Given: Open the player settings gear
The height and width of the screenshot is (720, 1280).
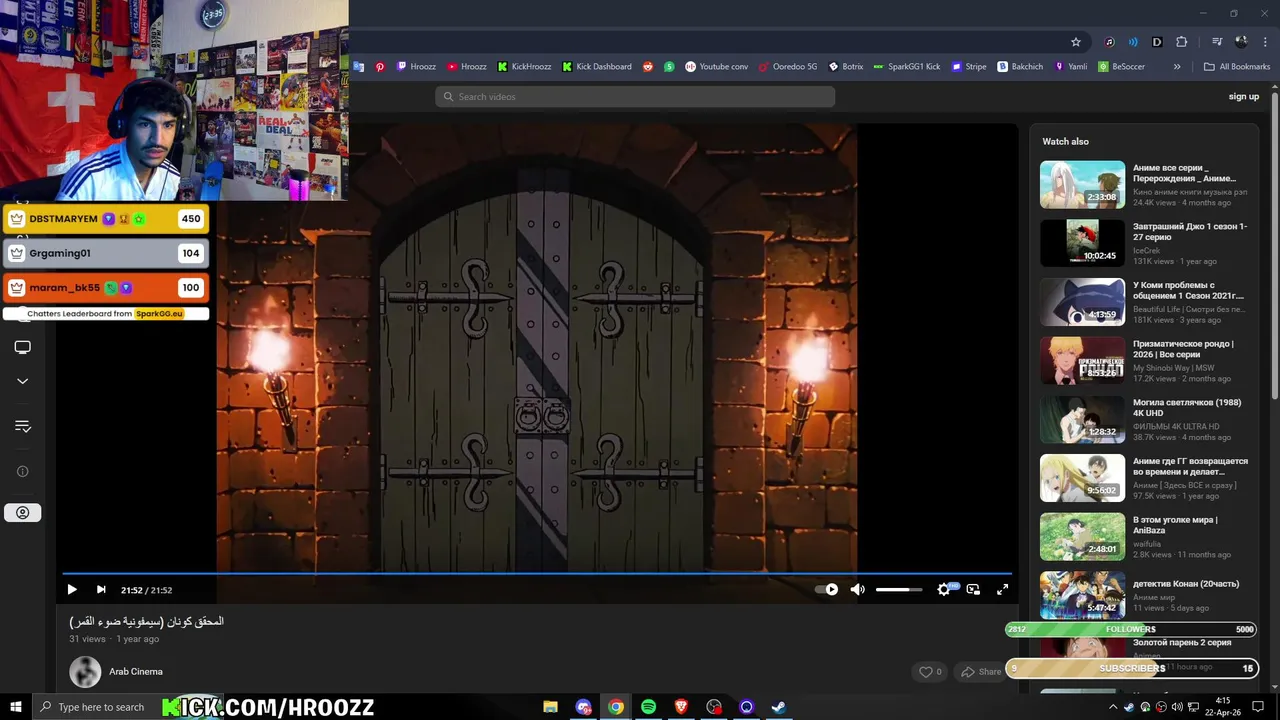Looking at the screenshot, I should click(944, 590).
